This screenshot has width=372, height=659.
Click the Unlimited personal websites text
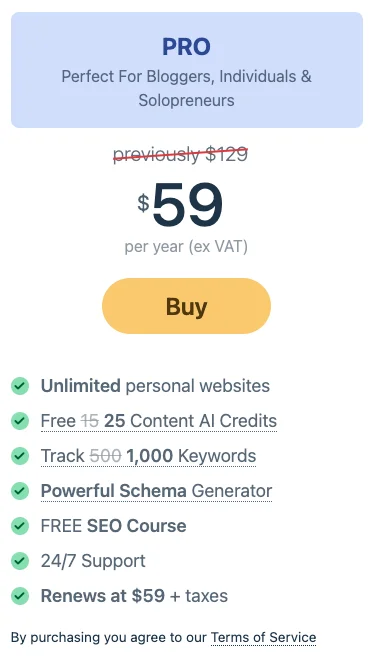coord(155,386)
